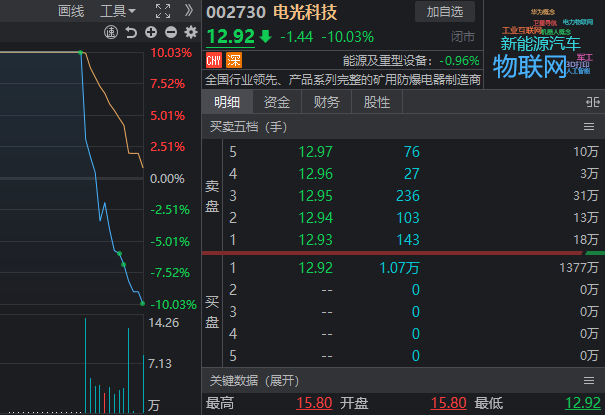Open the 买卖五档 section menu icon
605x415 pixels.
pos(589,127)
